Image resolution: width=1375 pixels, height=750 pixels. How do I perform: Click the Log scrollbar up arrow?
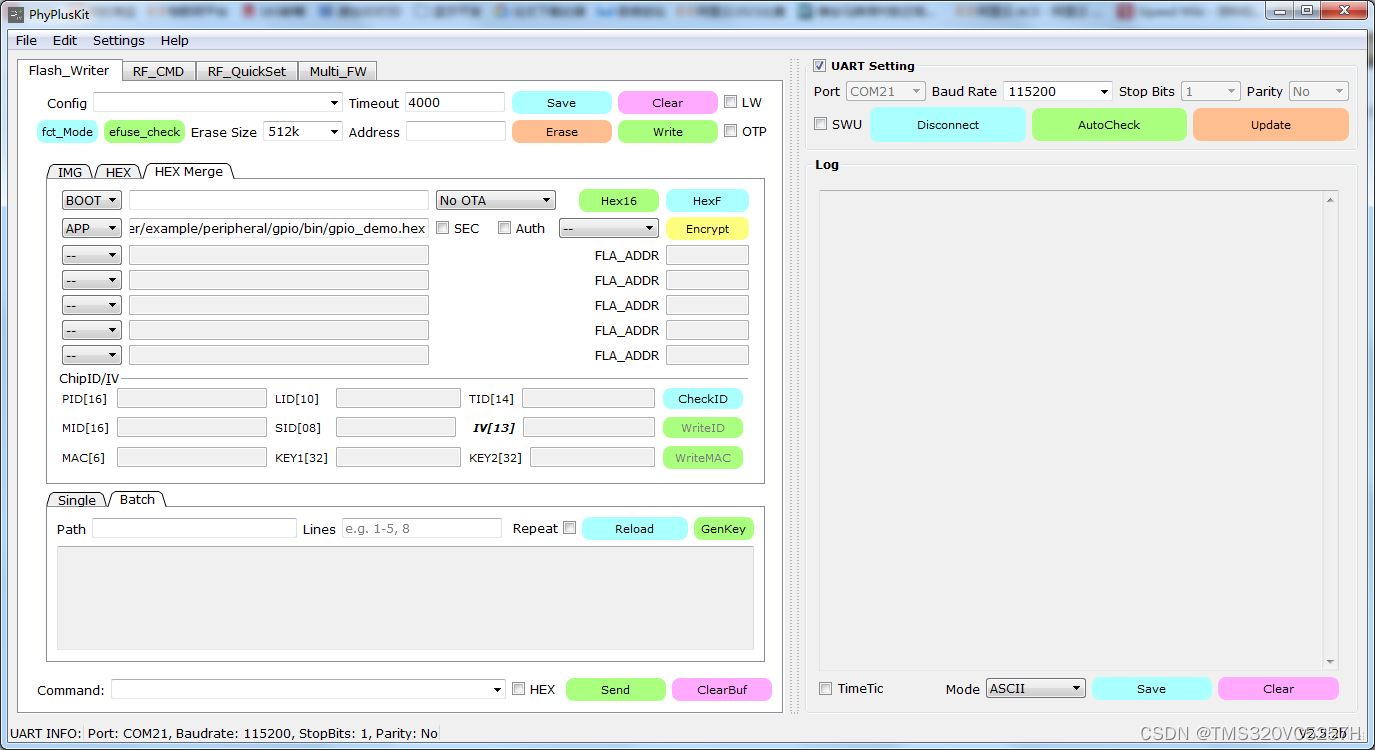pyautogui.click(x=1330, y=200)
